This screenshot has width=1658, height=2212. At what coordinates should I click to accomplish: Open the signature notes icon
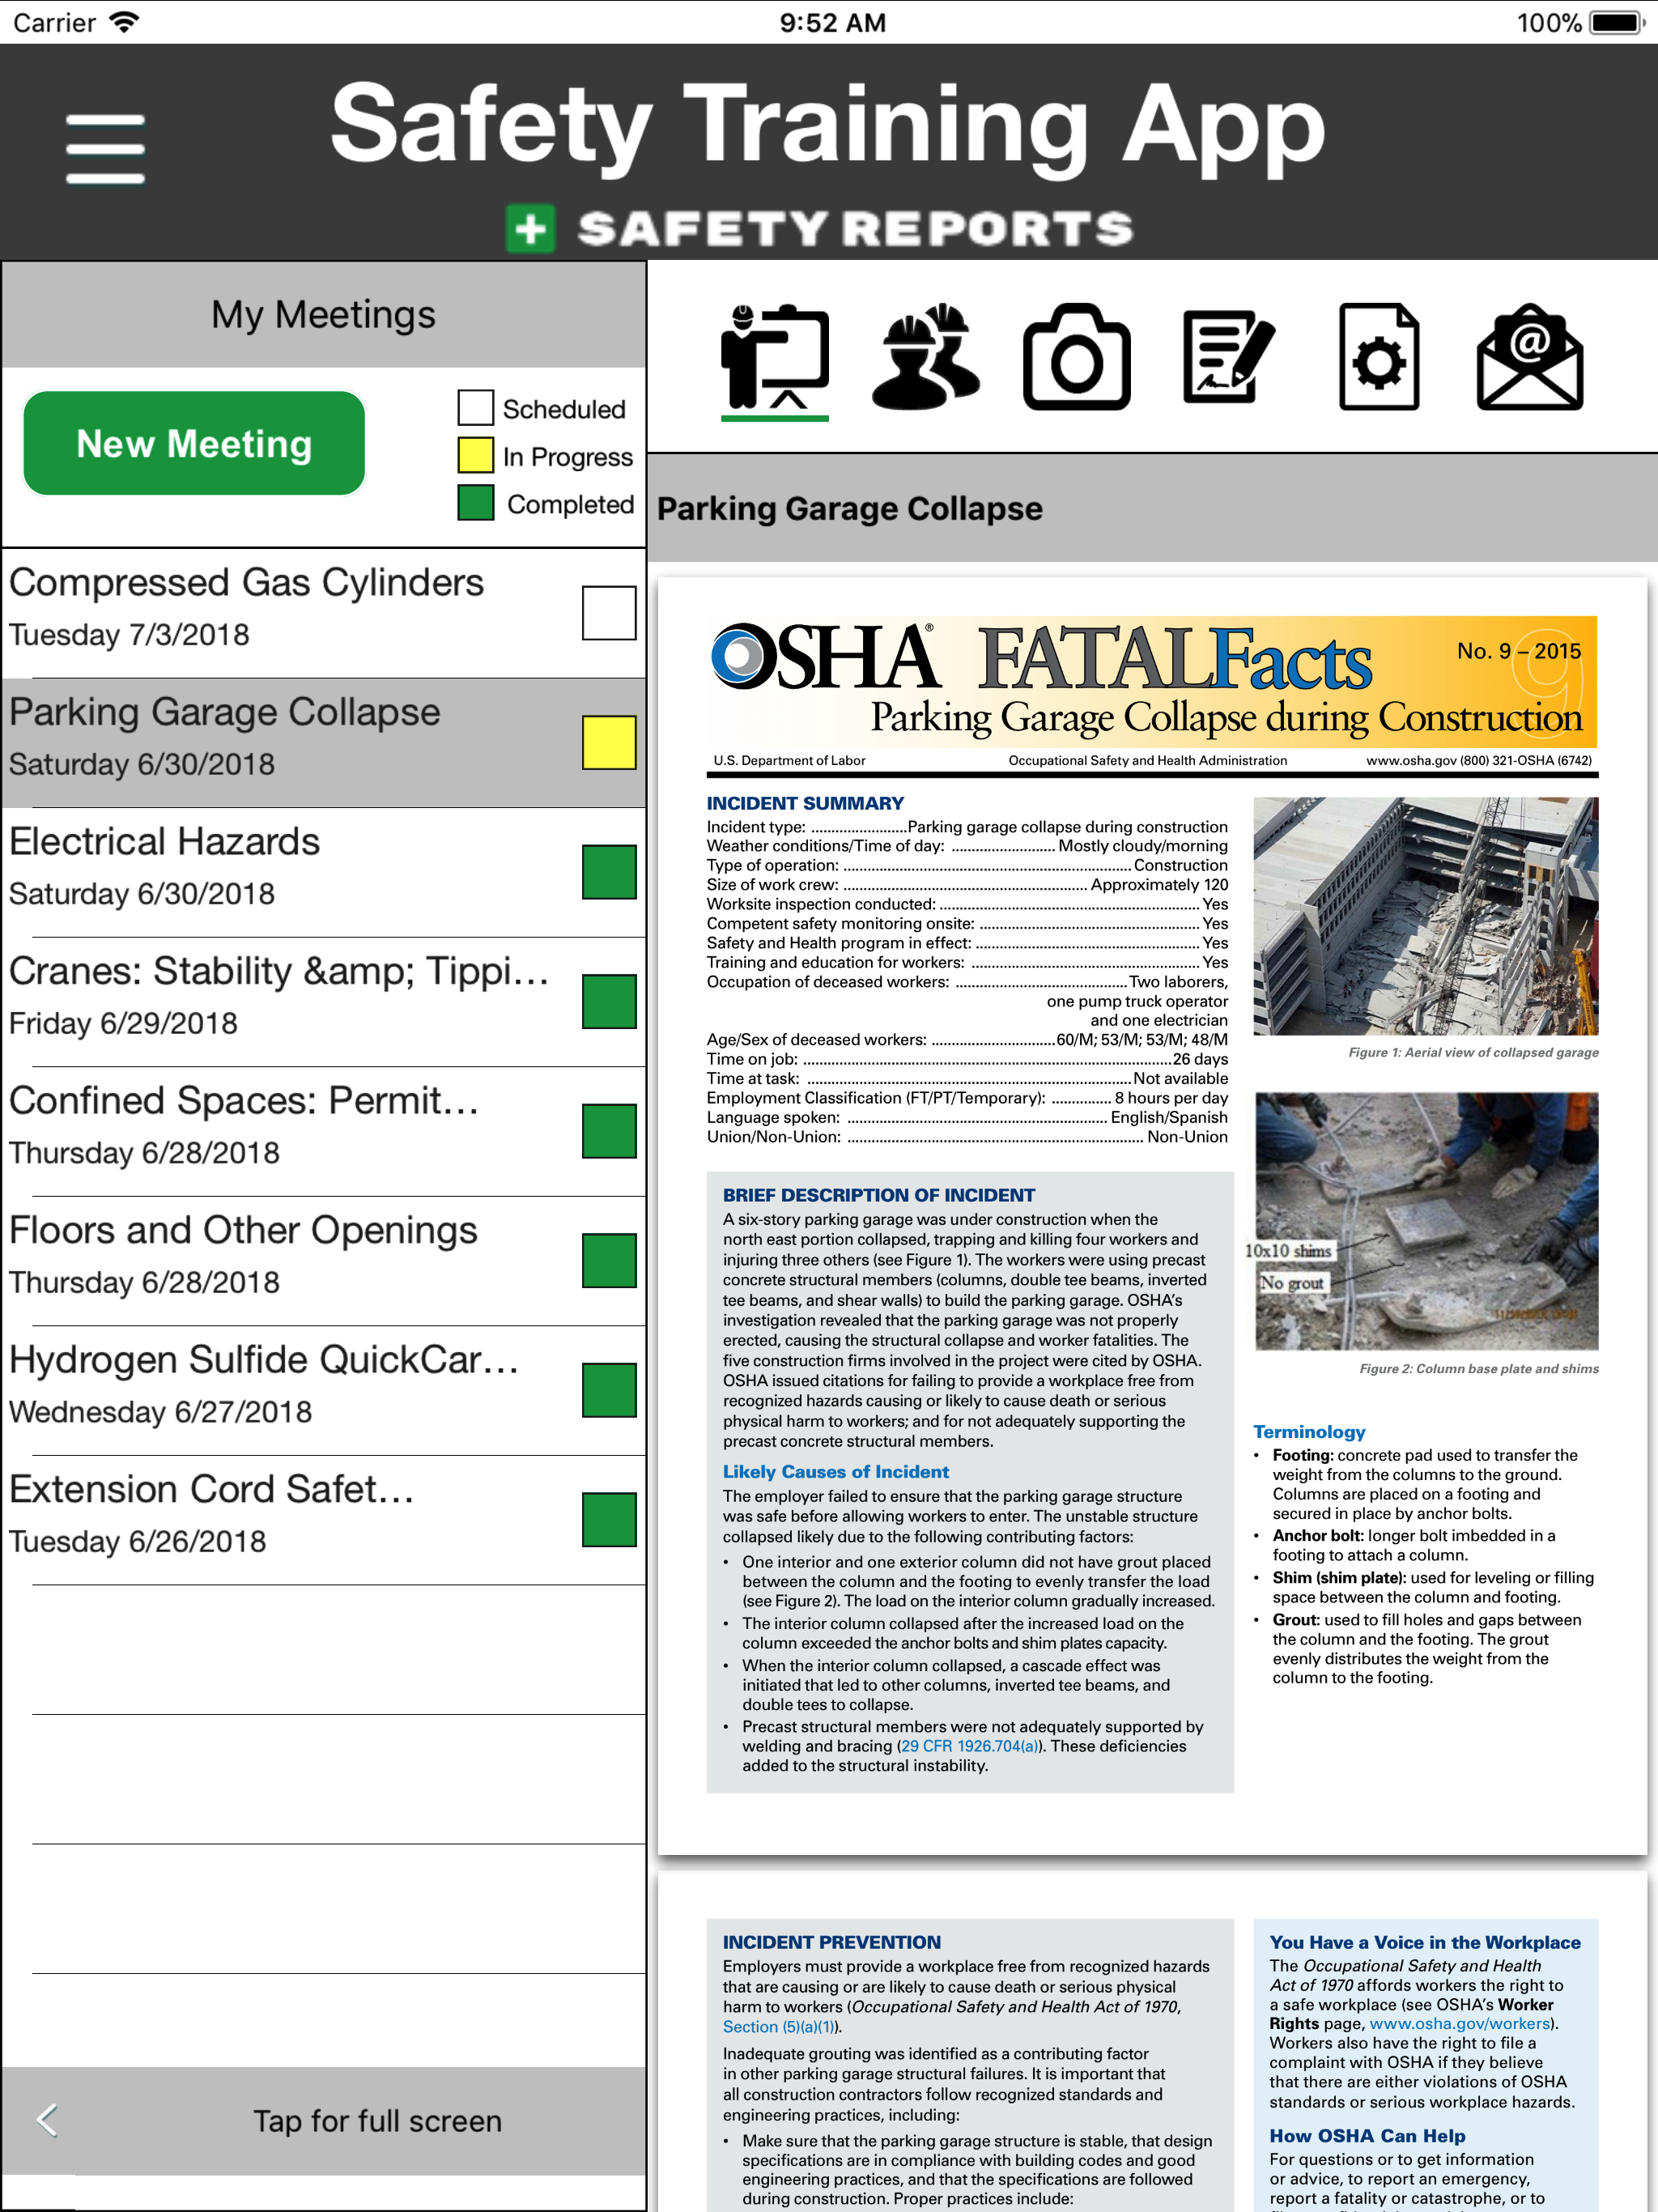pyautogui.click(x=1228, y=357)
